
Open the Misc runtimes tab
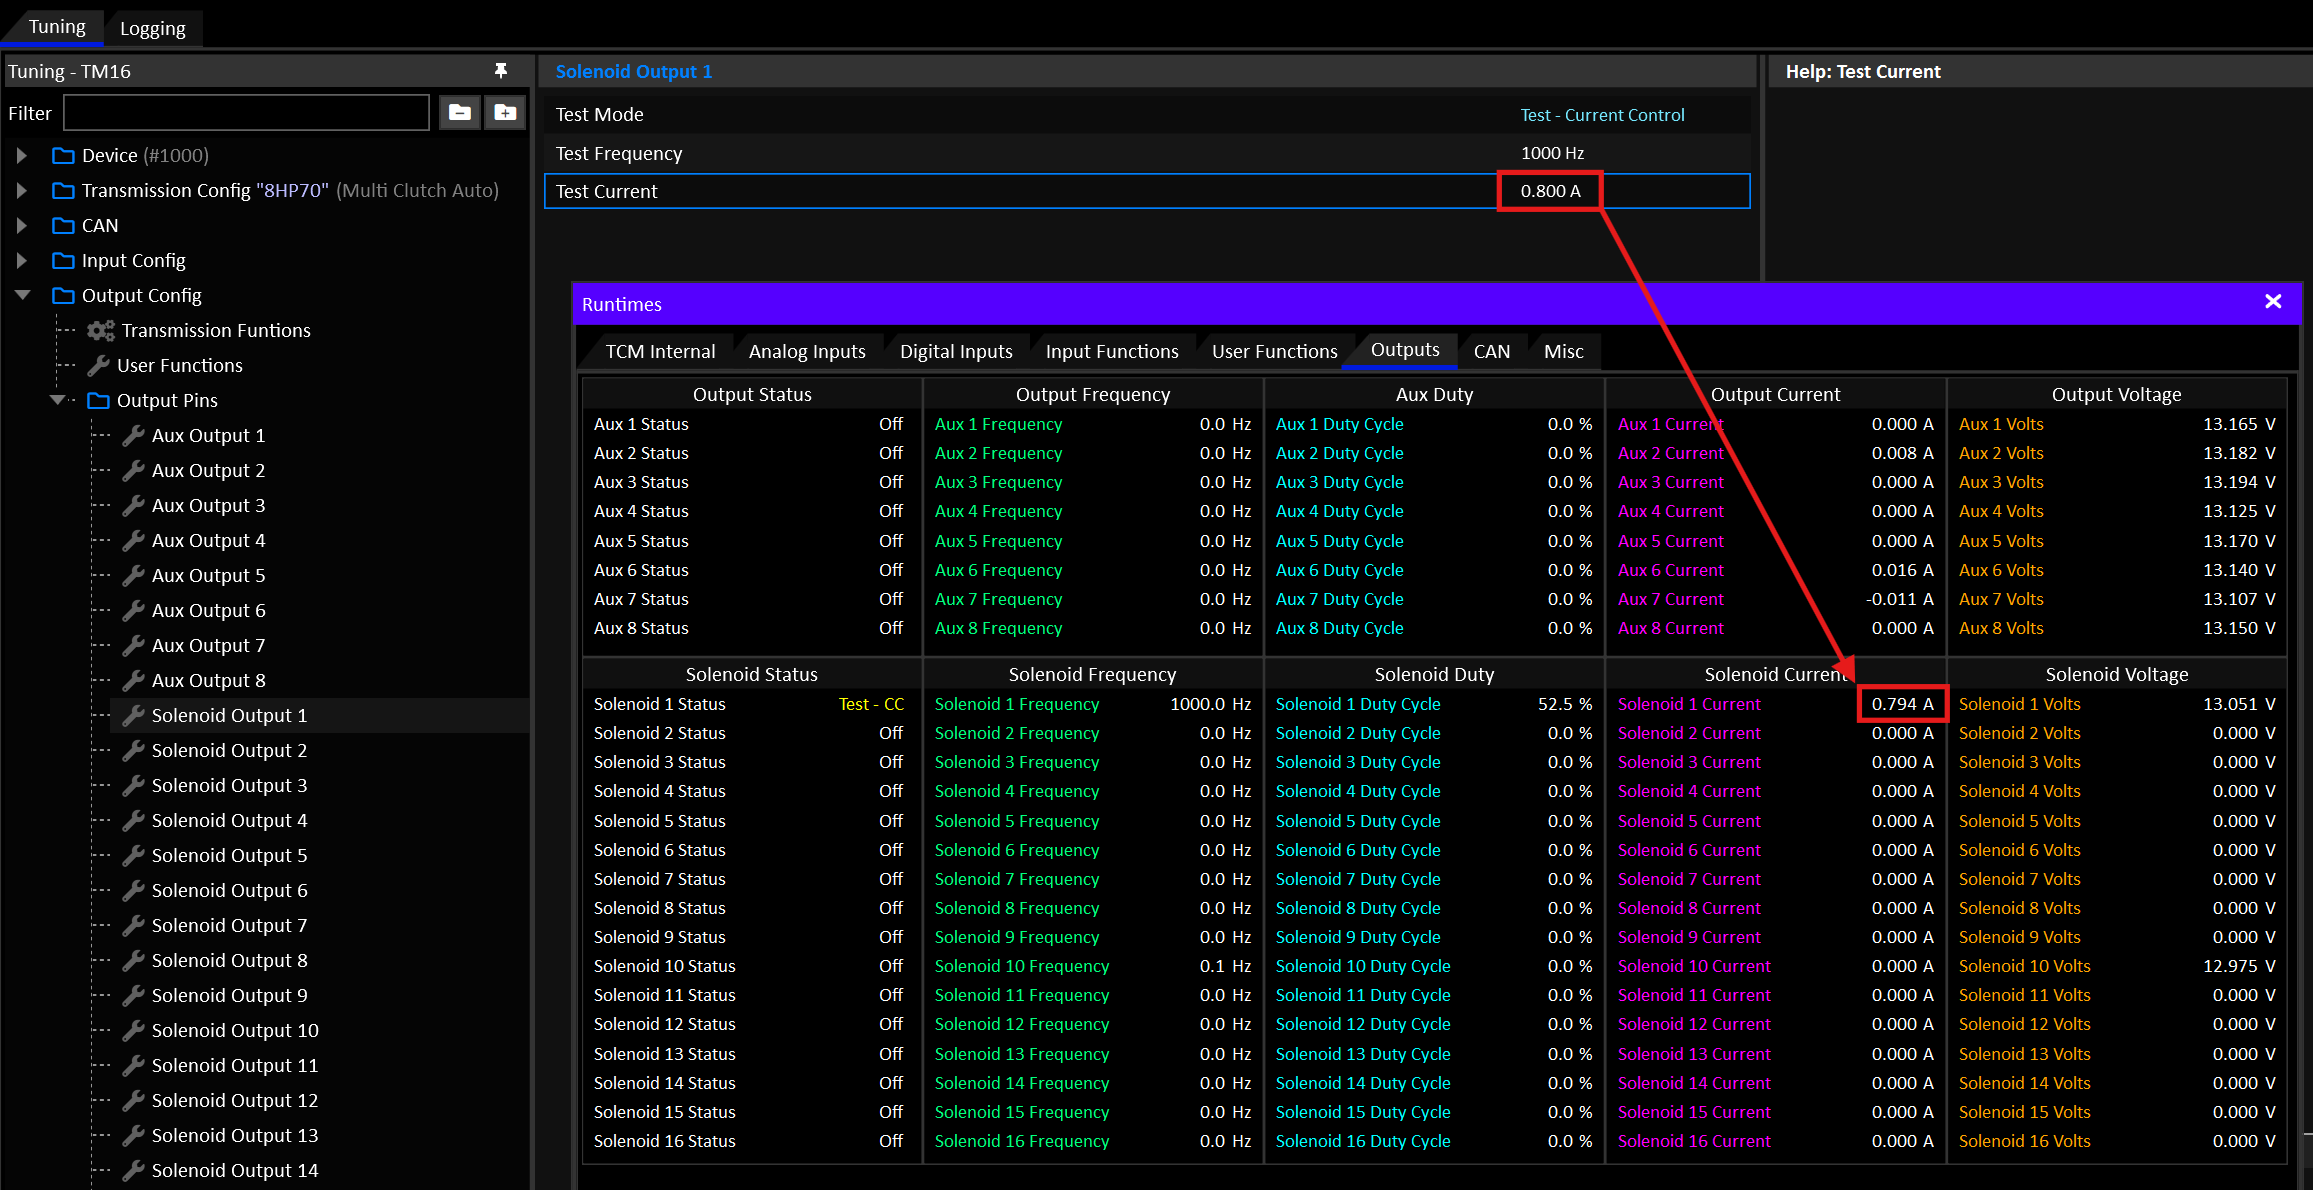[1563, 351]
